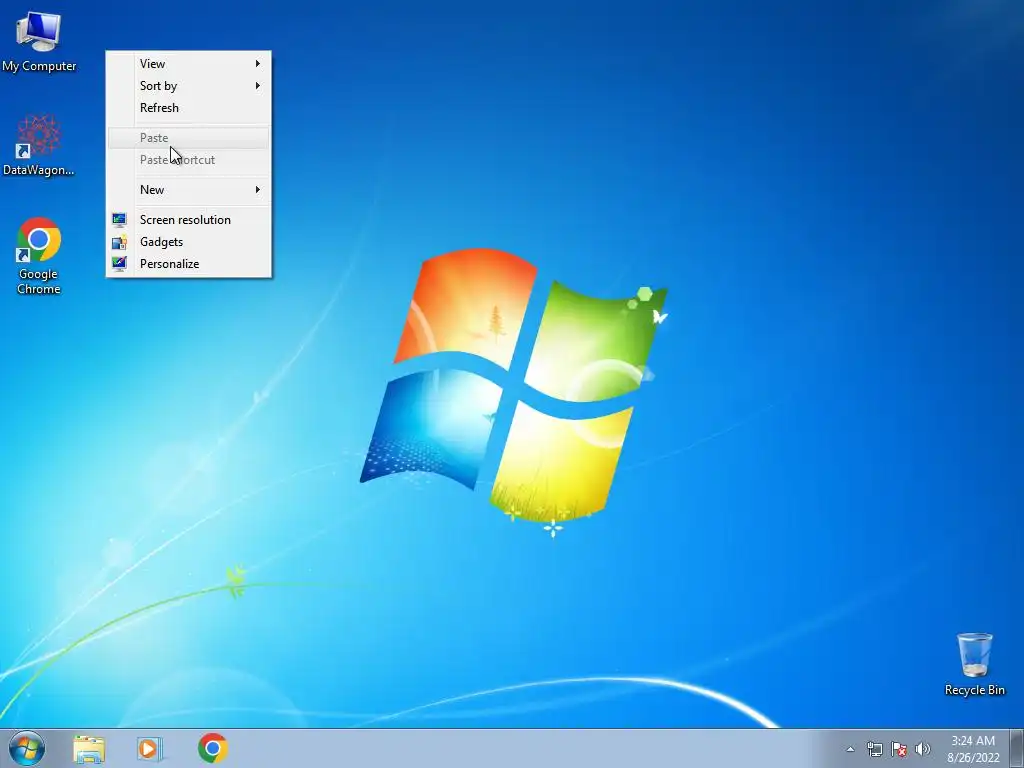The width and height of the screenshot is (1024, 768).
Task: Click the greyed Paste entry
Action: (188, 138)
